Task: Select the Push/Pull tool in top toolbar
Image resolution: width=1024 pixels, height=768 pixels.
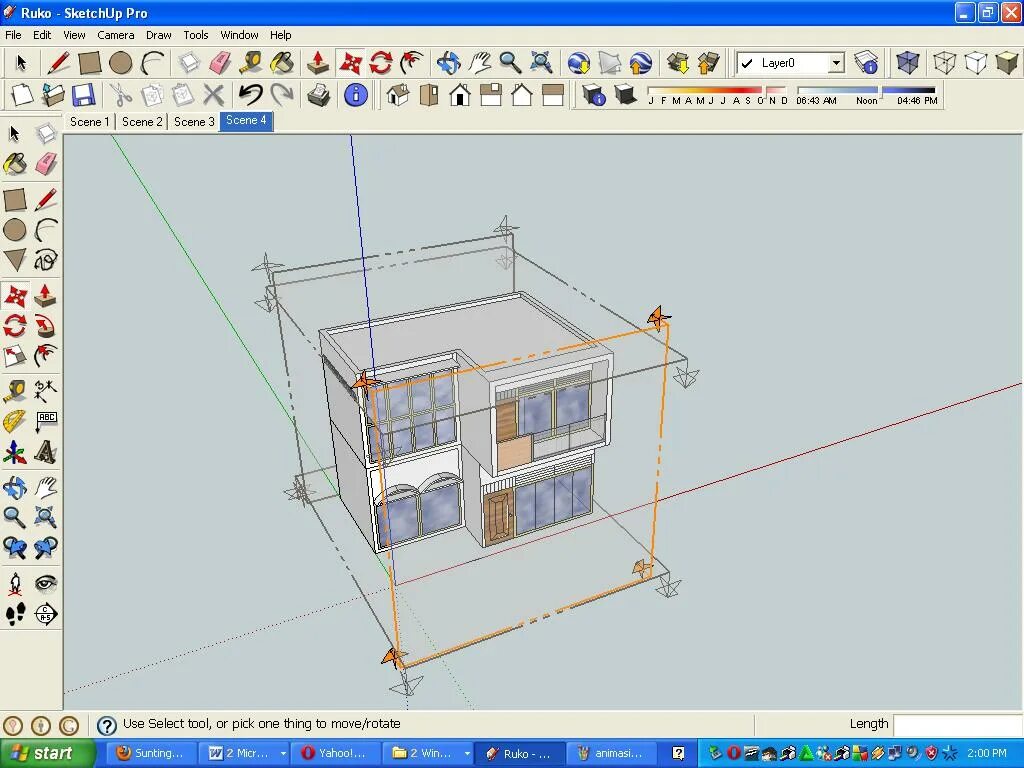Action: pyautogui.click(x=318, y=63)
